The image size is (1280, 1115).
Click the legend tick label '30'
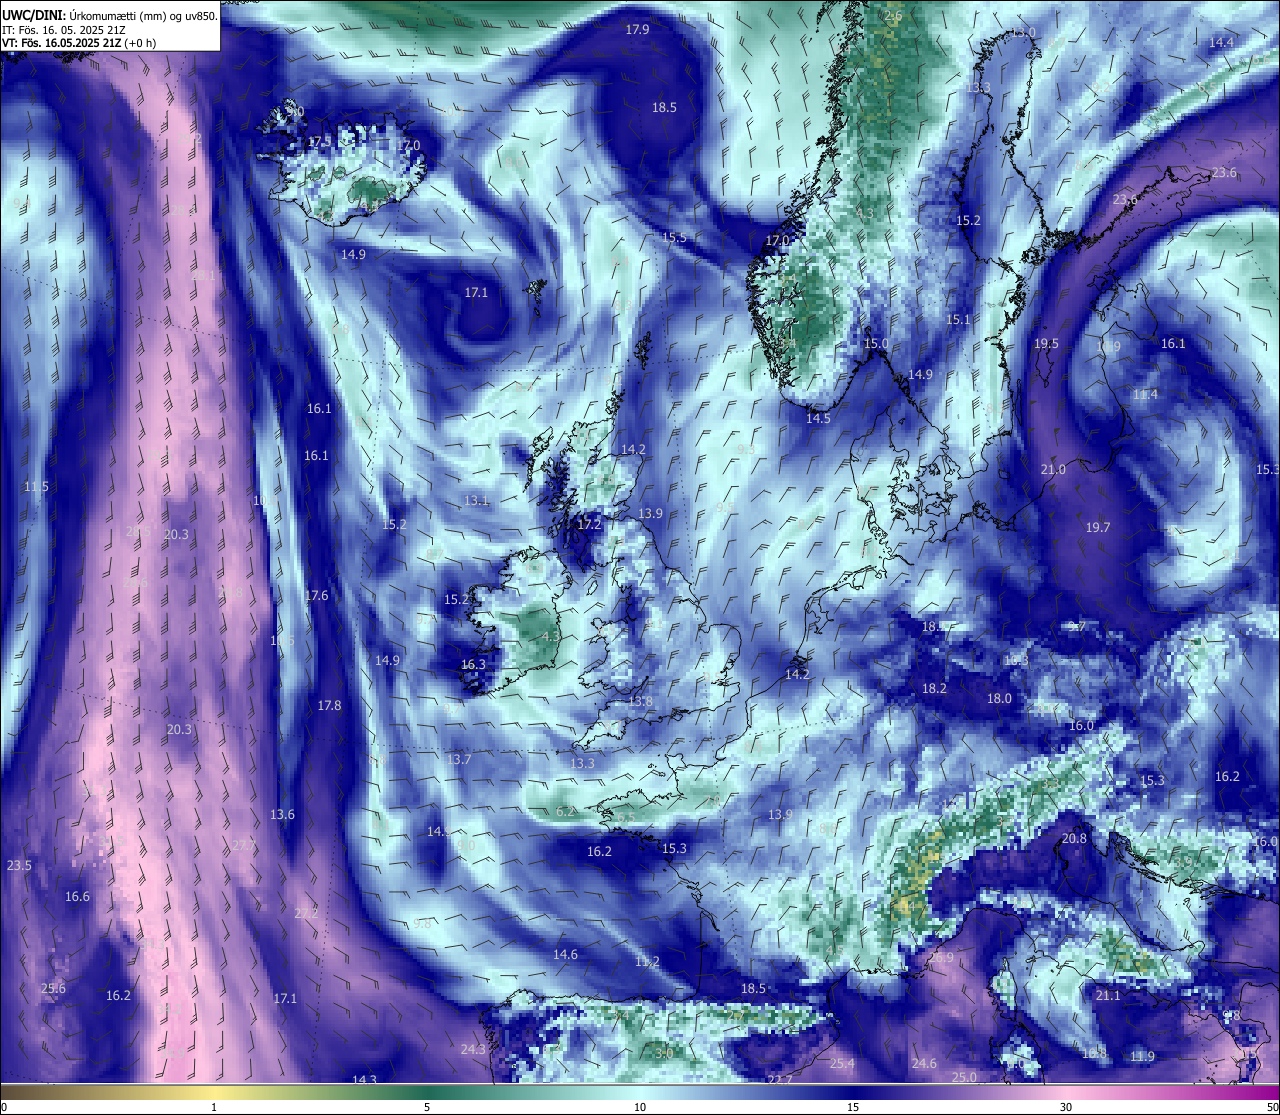[x=1066, y=1107]
